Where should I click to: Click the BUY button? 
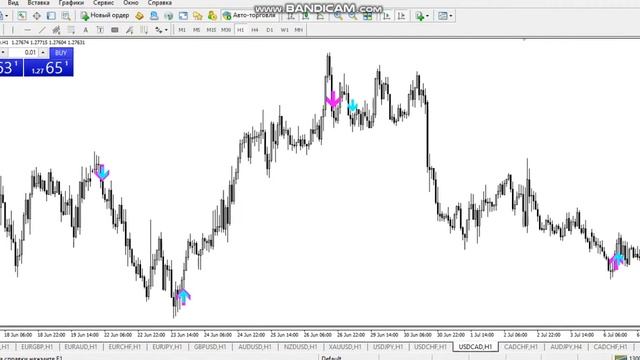click(x=61, y=53)
